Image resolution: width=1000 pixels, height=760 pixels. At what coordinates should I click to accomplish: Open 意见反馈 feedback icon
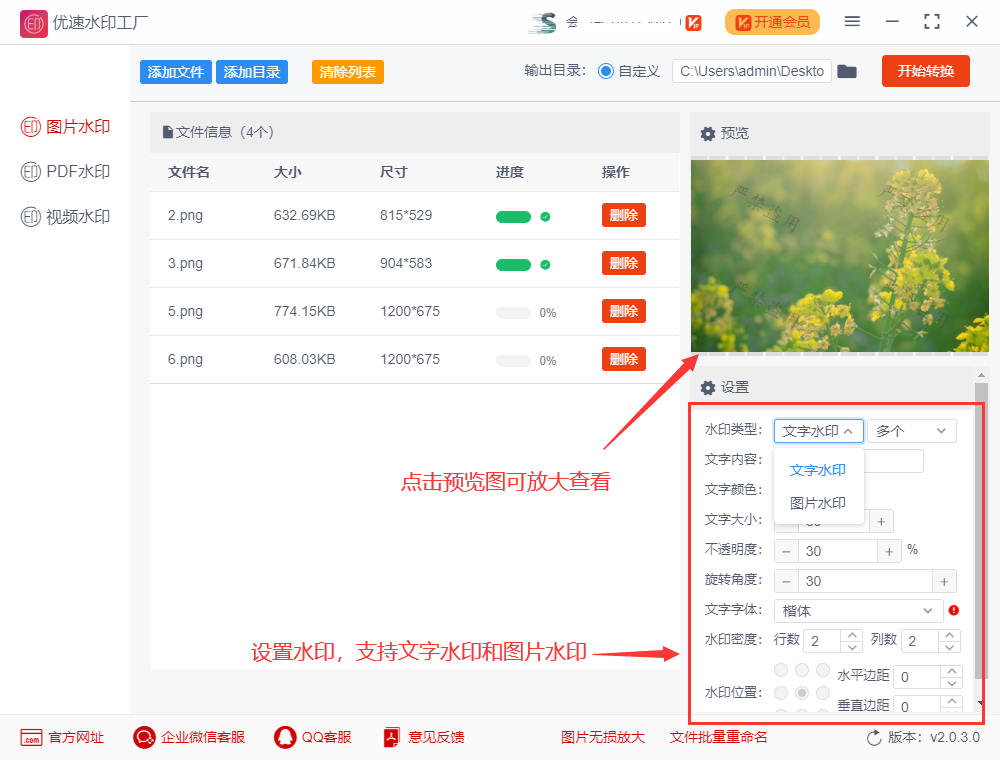[391, 737]
